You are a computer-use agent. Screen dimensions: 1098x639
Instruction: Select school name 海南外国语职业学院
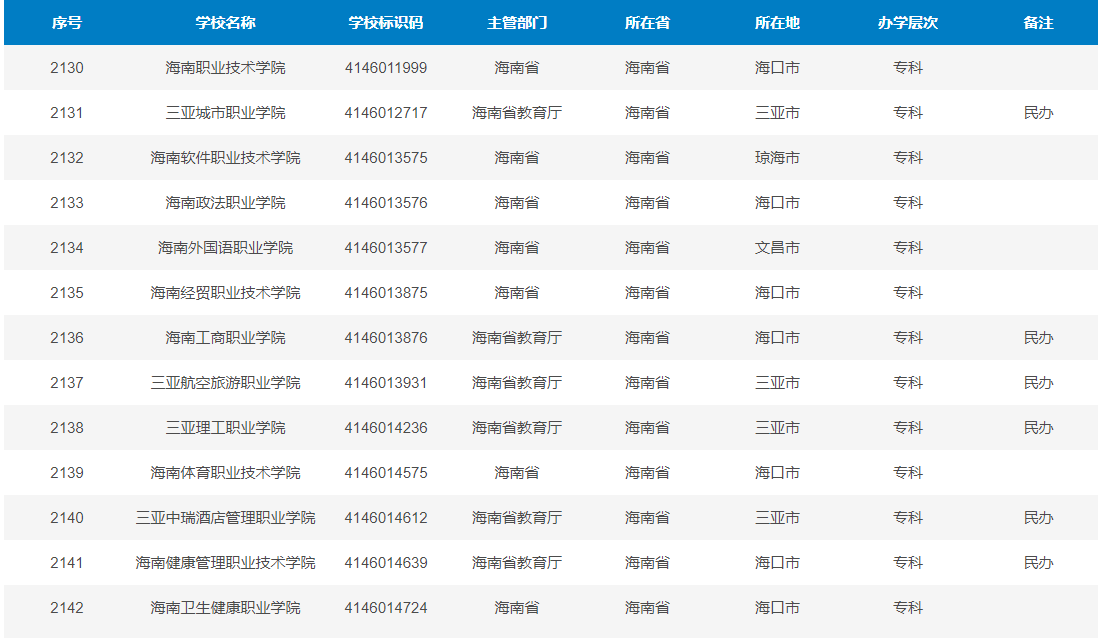tap(225, 248)
